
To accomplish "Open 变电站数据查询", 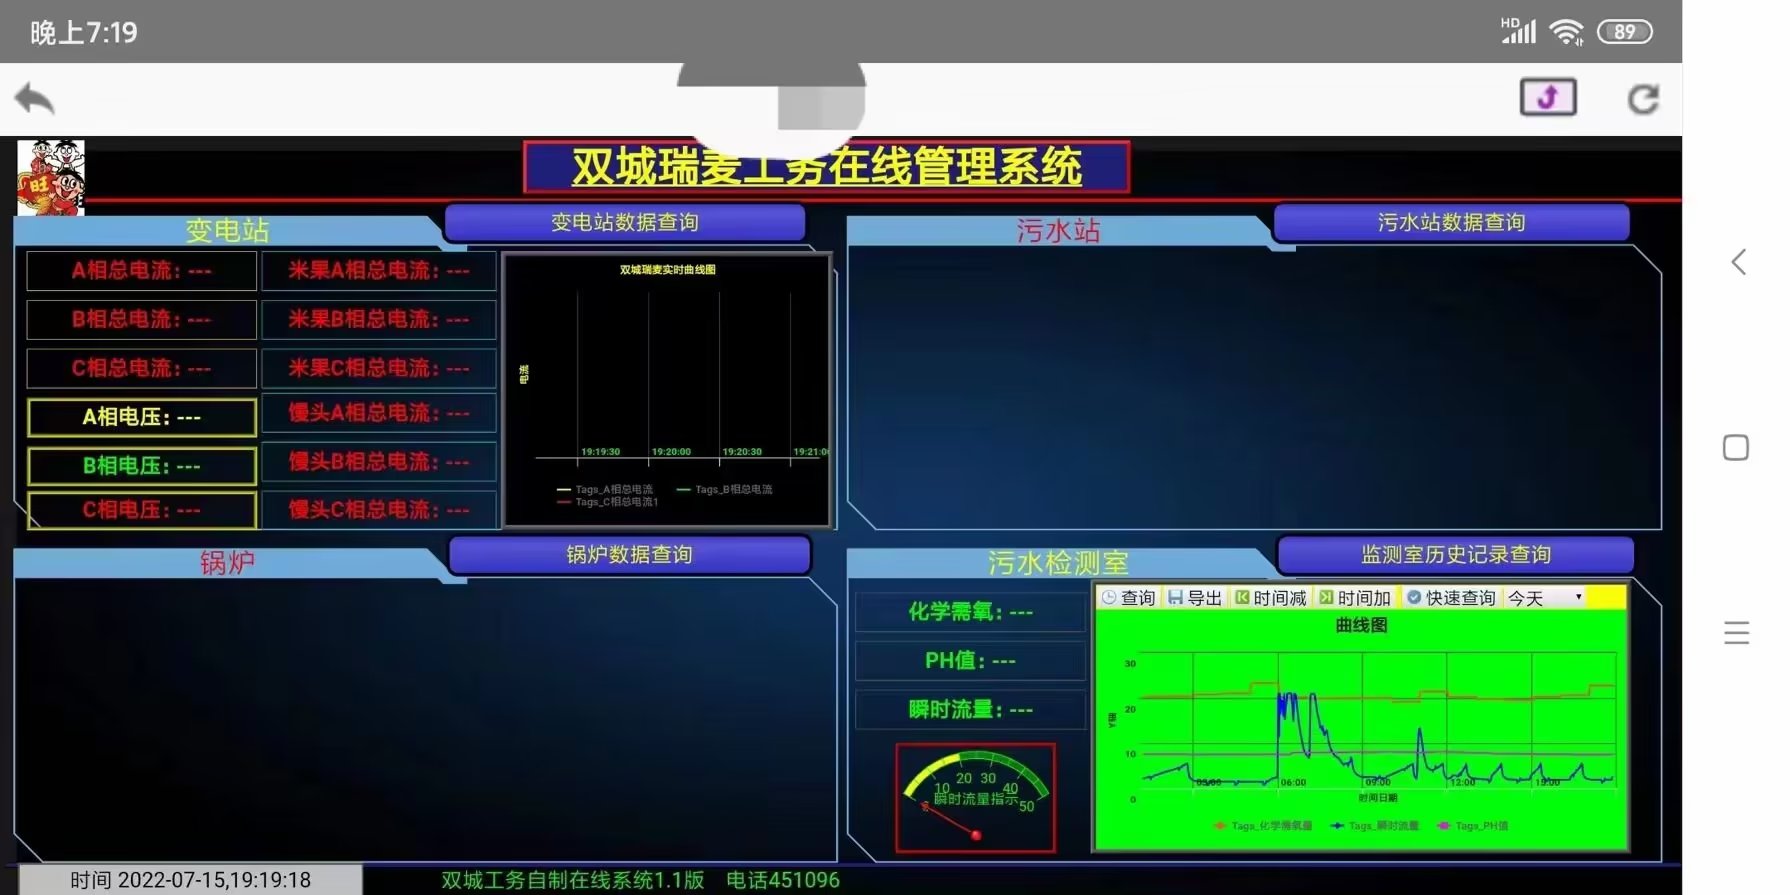I will pyautogui.click(x=624, y=222).
